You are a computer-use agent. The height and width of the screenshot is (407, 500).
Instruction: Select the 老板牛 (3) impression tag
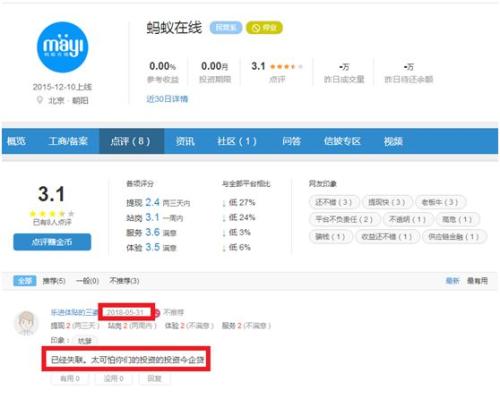pyautogui.click(x=440, y=202)
